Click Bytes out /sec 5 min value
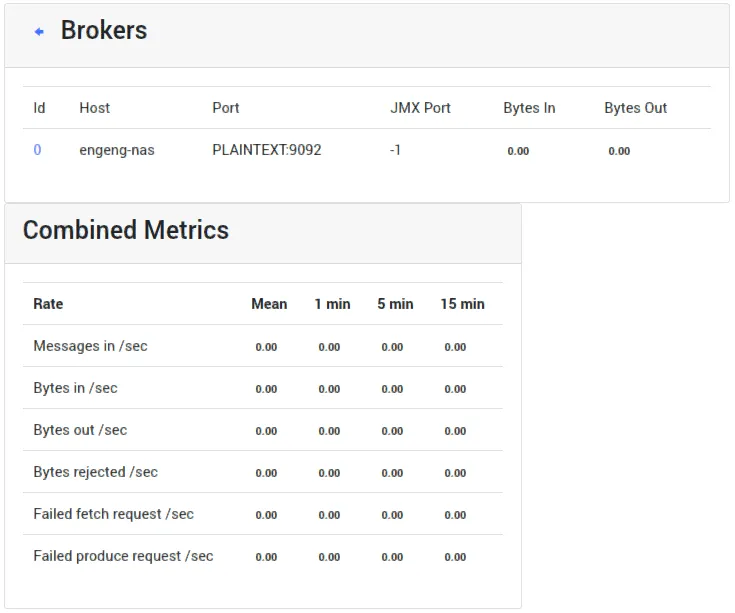Image resolution: width=735 pixels, height=613 pixels. pos(392,431)
